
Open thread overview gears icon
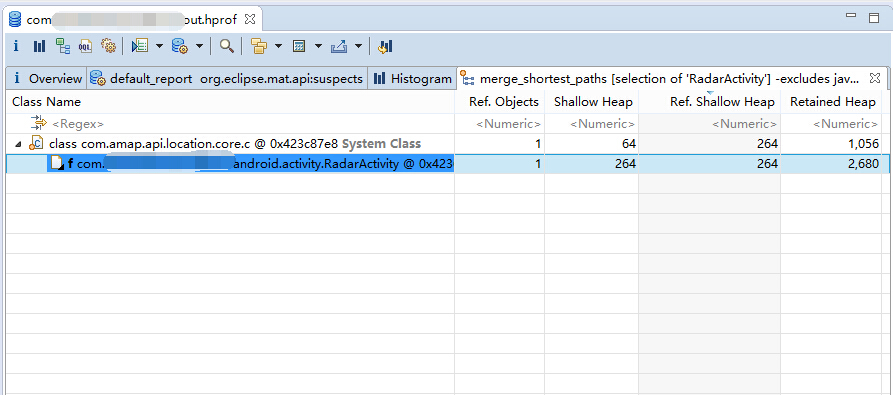pos(108,46)
